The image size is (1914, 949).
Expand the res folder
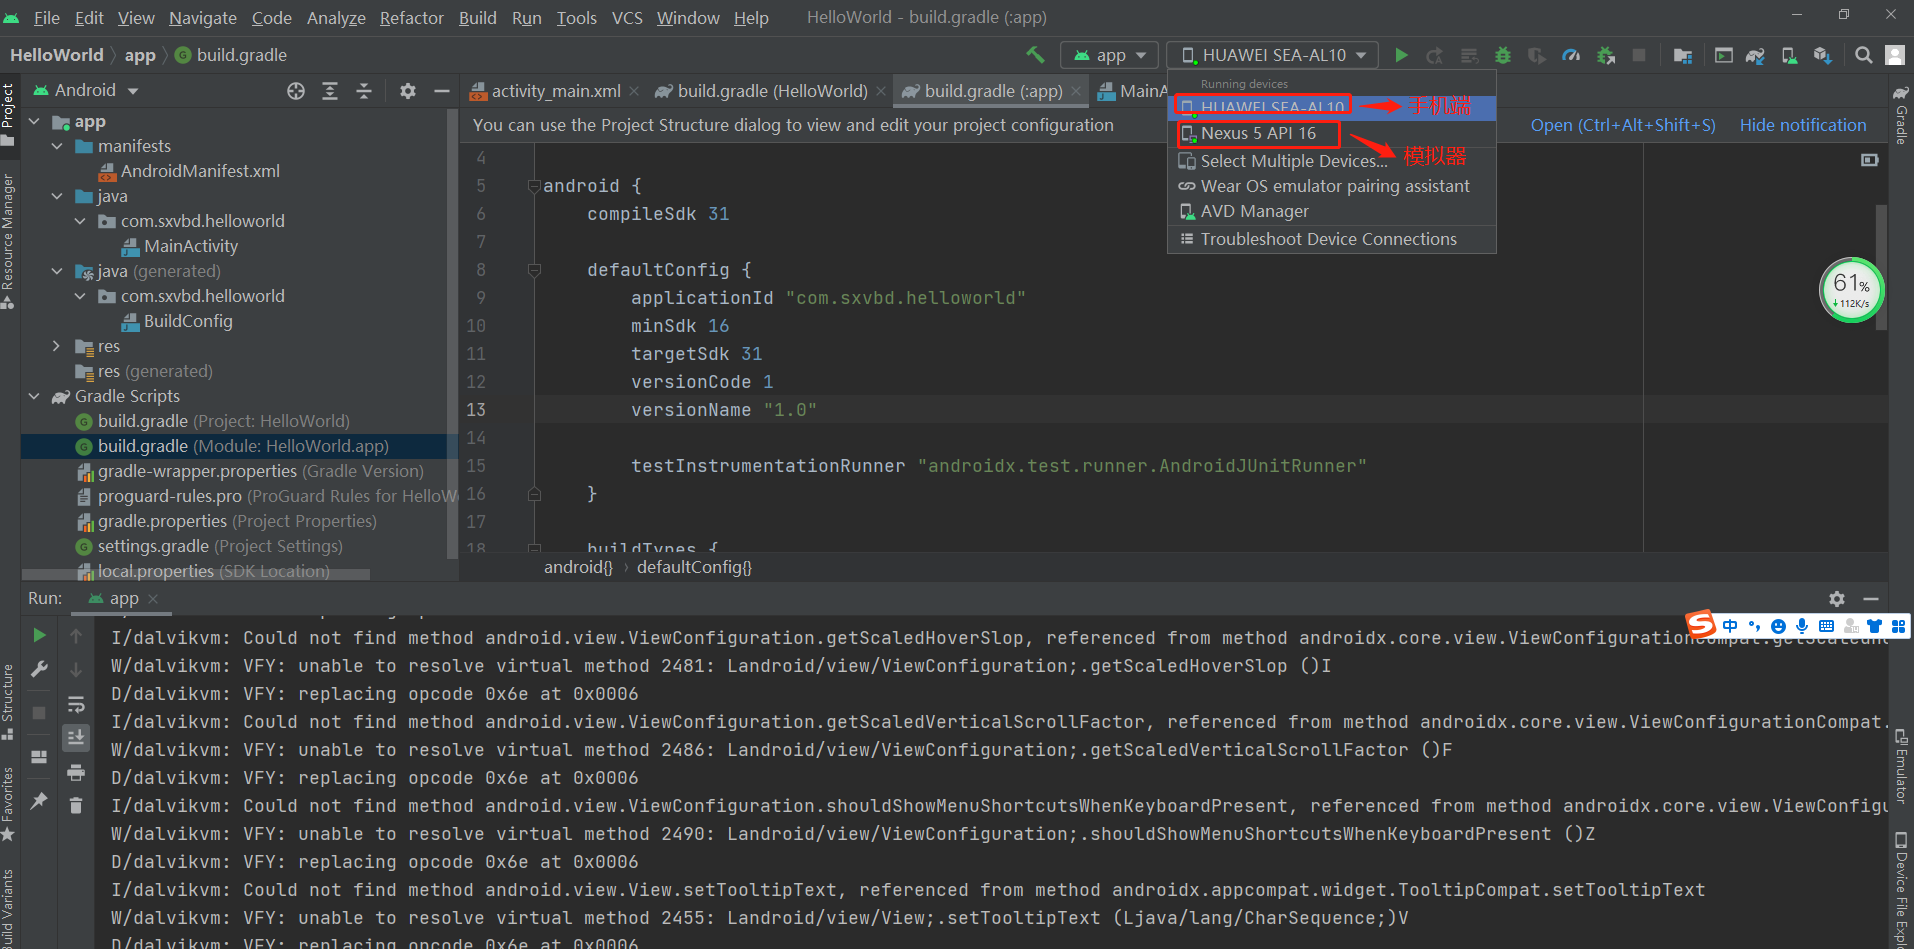click(57, 346)
